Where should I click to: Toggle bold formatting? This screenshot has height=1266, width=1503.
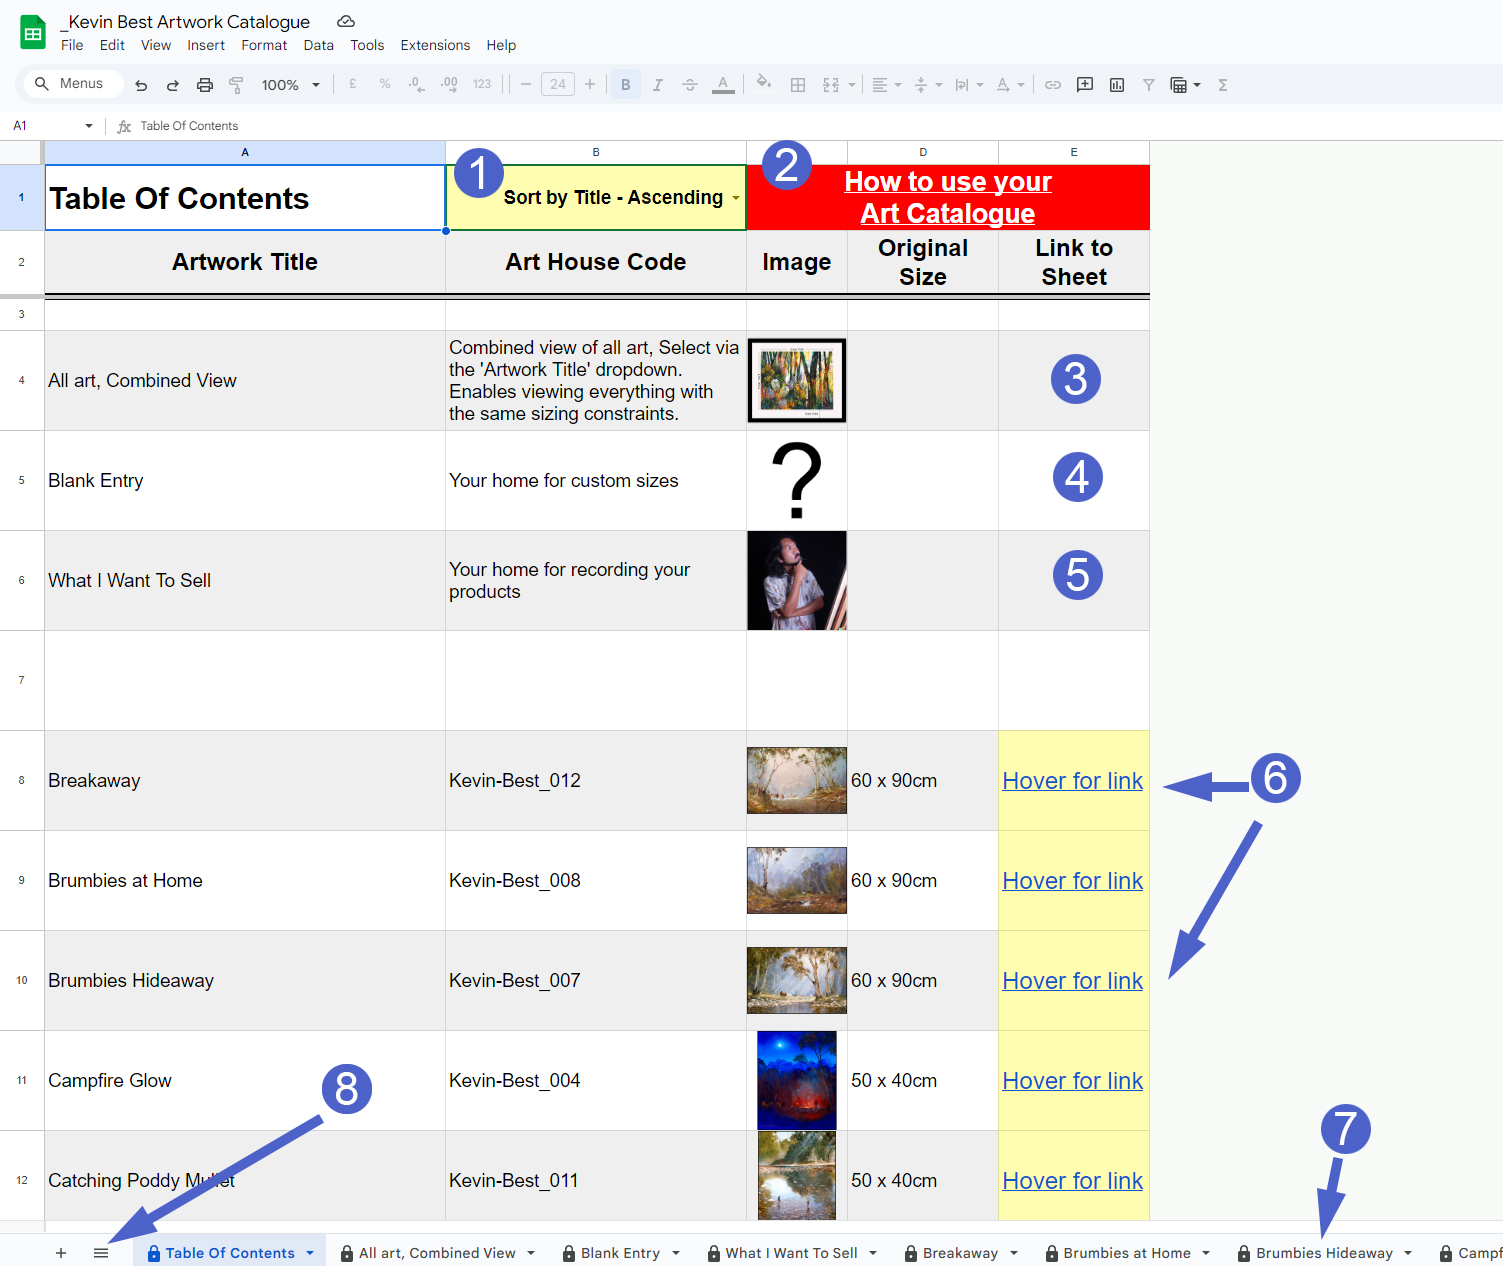tap(626, 85)
